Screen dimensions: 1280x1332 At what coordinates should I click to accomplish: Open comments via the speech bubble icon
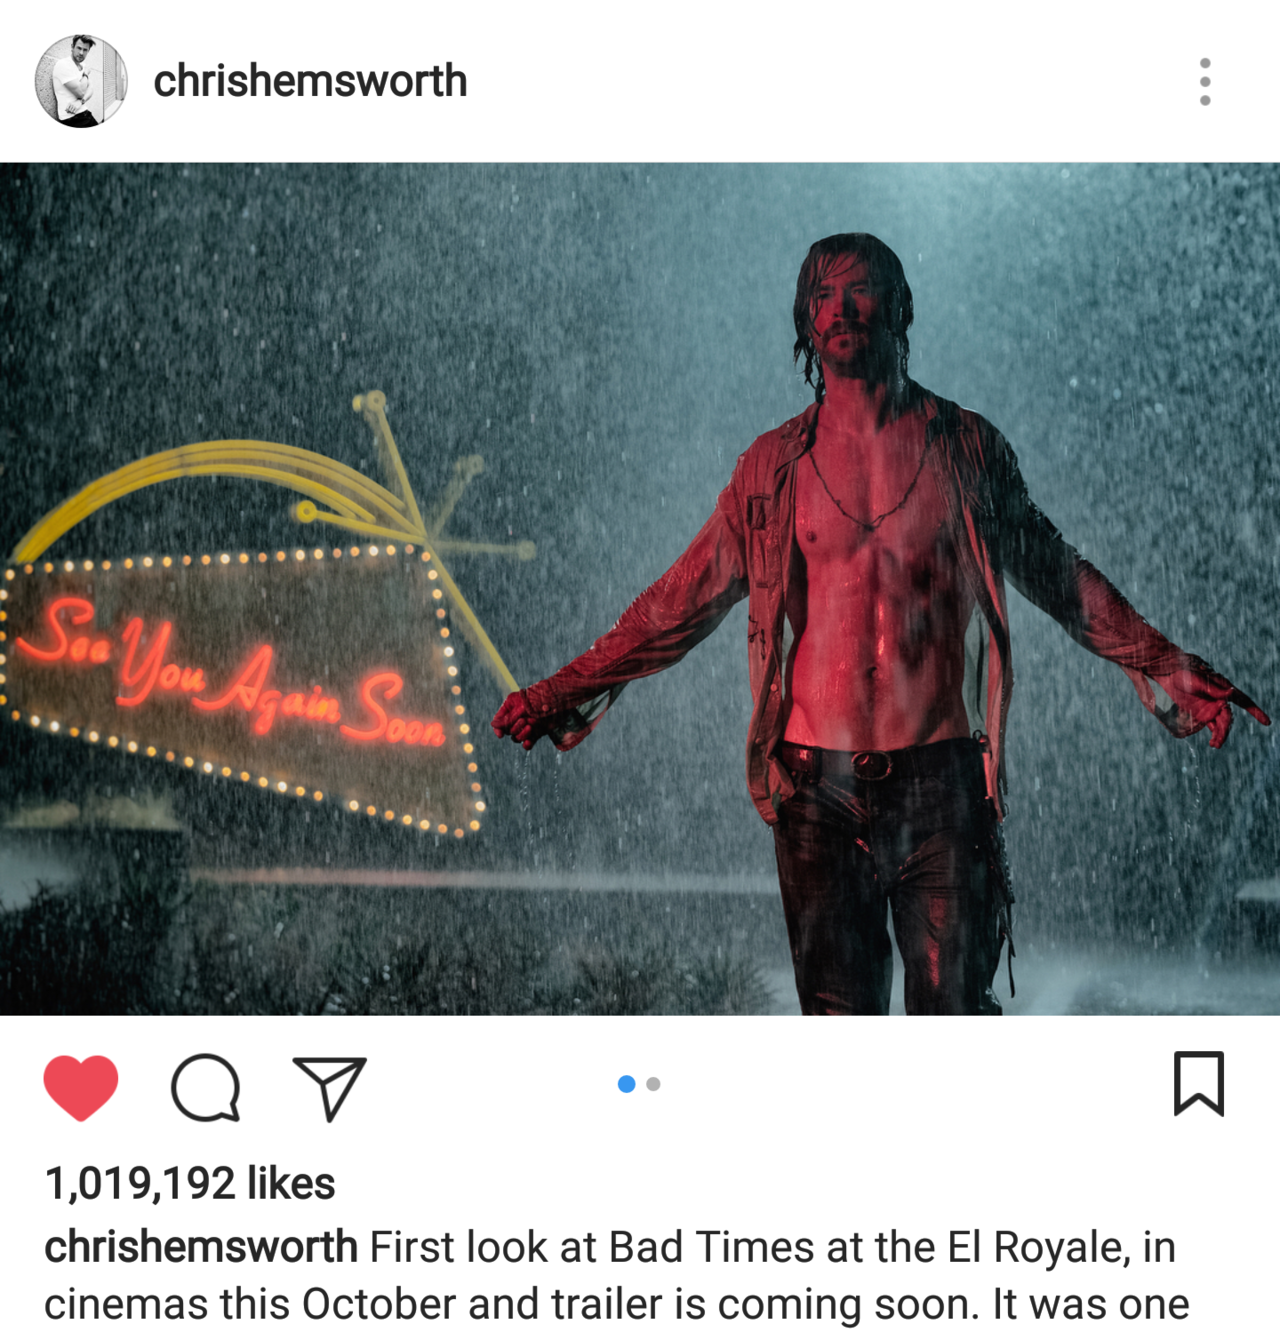206,1087
